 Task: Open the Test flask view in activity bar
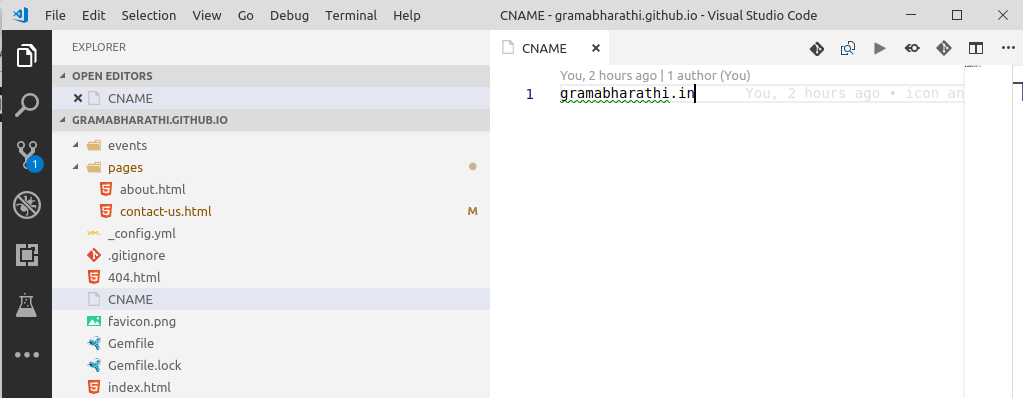pyautogui.click(x=27, y=305)
